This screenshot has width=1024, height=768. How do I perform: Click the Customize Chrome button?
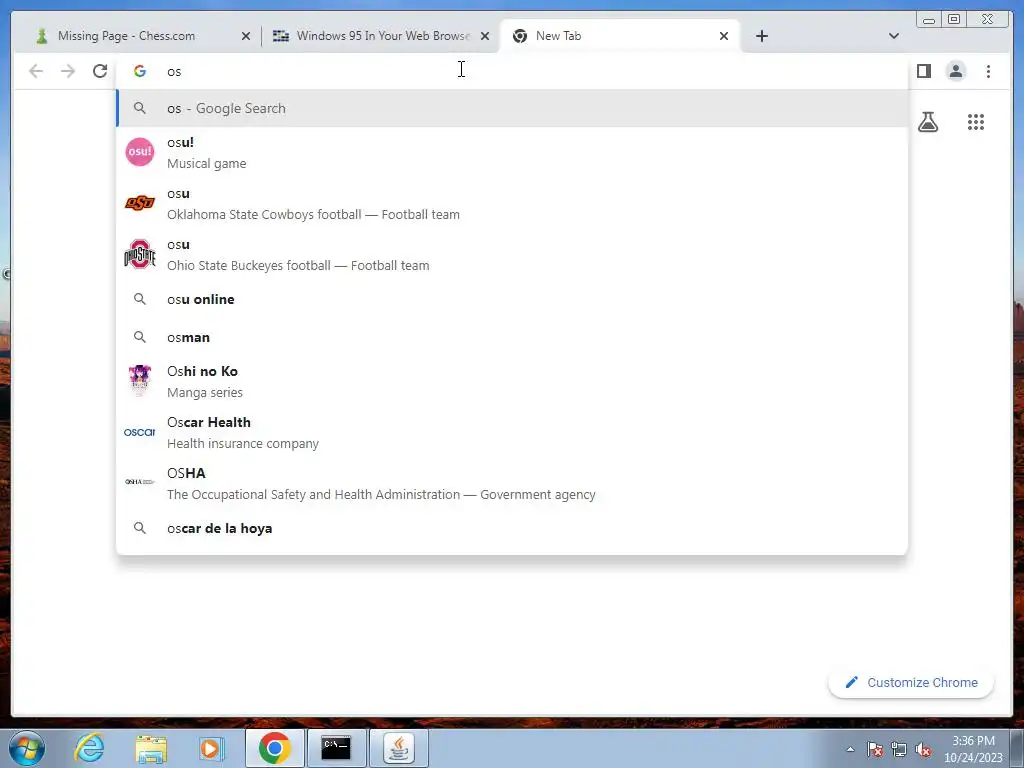click(x=911, y=682)
